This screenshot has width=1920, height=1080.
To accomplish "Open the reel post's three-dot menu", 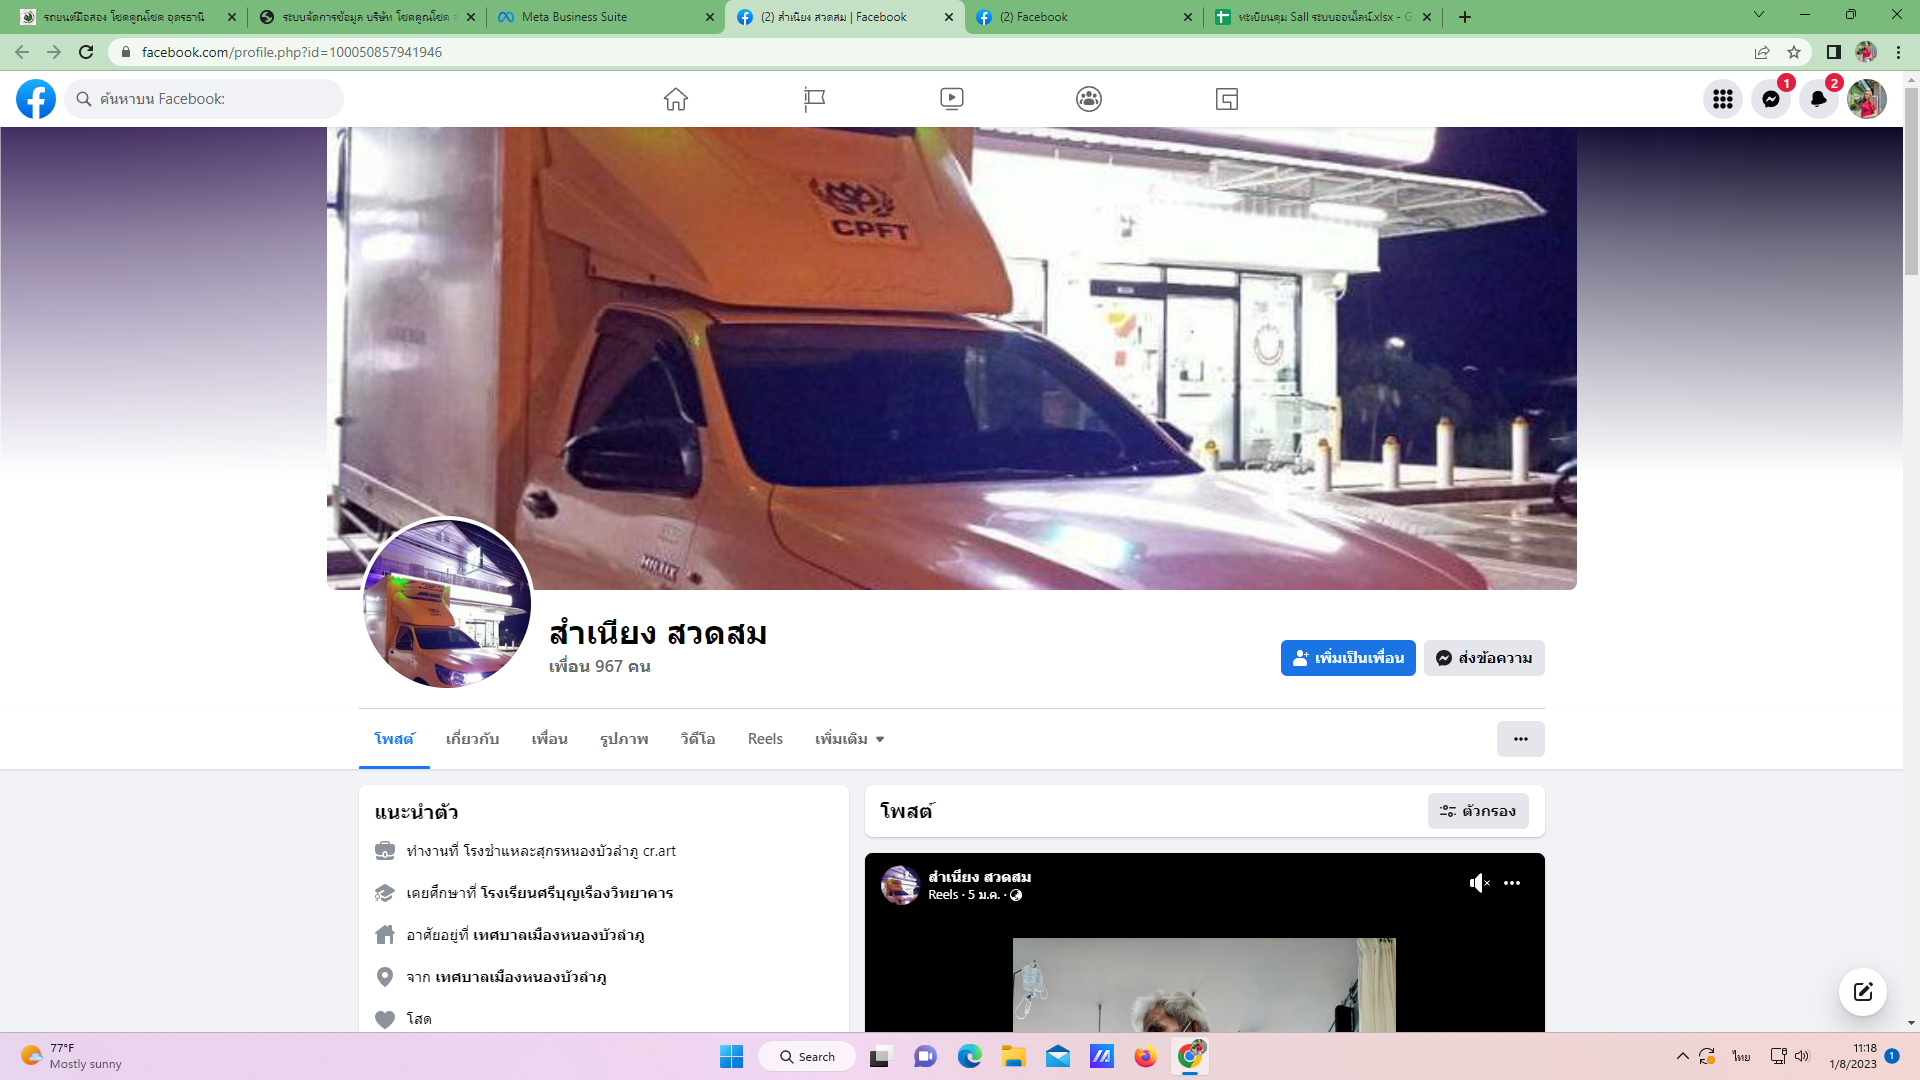I will point(1512,883).
